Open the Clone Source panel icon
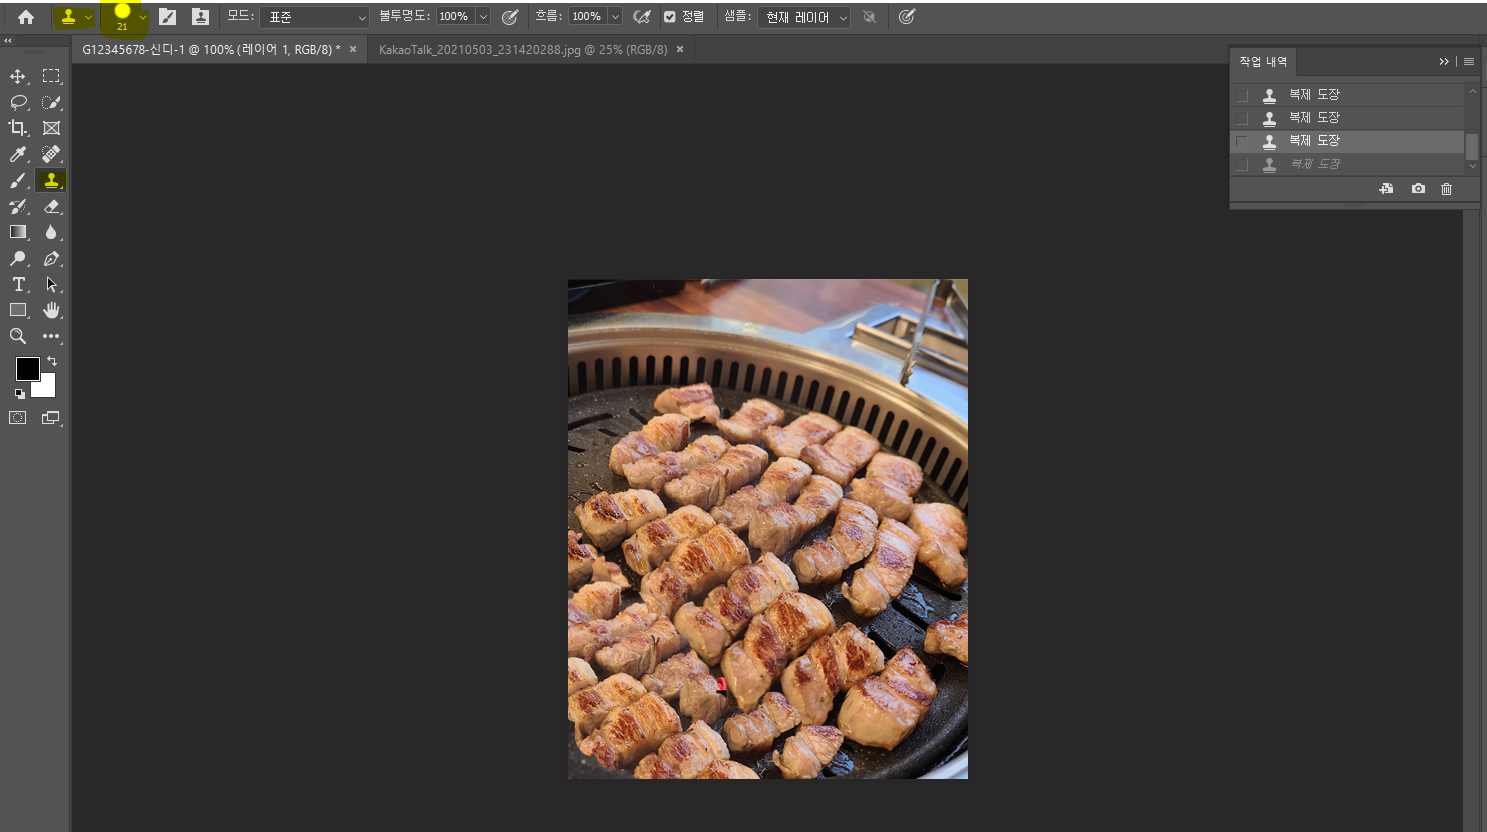This screenshot has width=1487, height=832. click(x=200, y=17)
